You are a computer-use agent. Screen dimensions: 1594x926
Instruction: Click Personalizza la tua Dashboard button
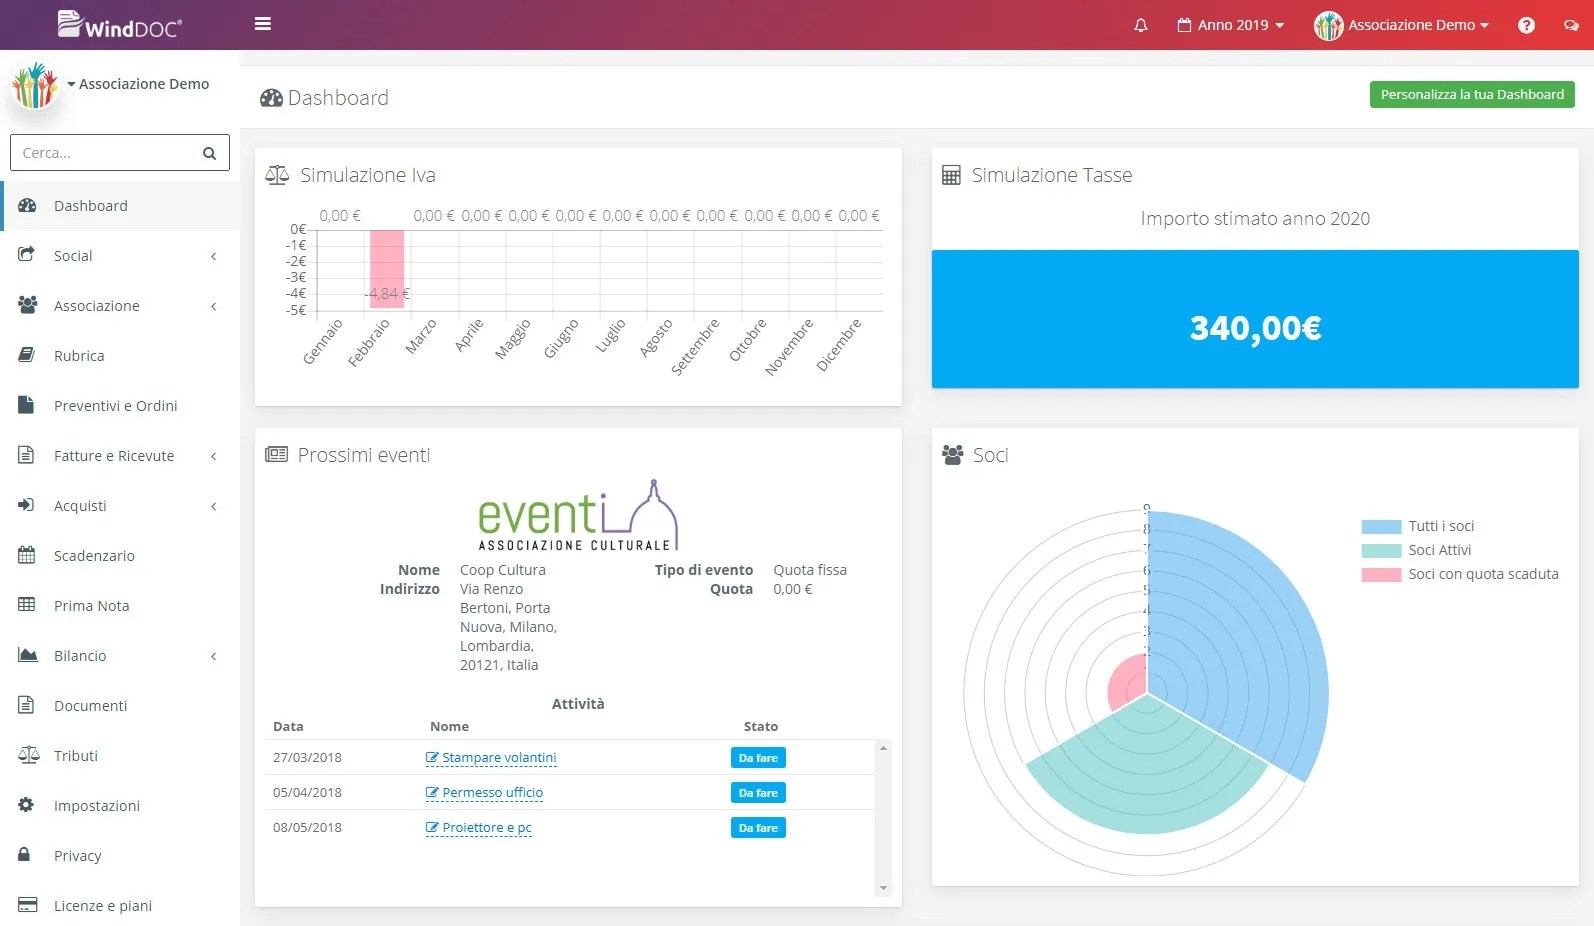pos(1472,94)
